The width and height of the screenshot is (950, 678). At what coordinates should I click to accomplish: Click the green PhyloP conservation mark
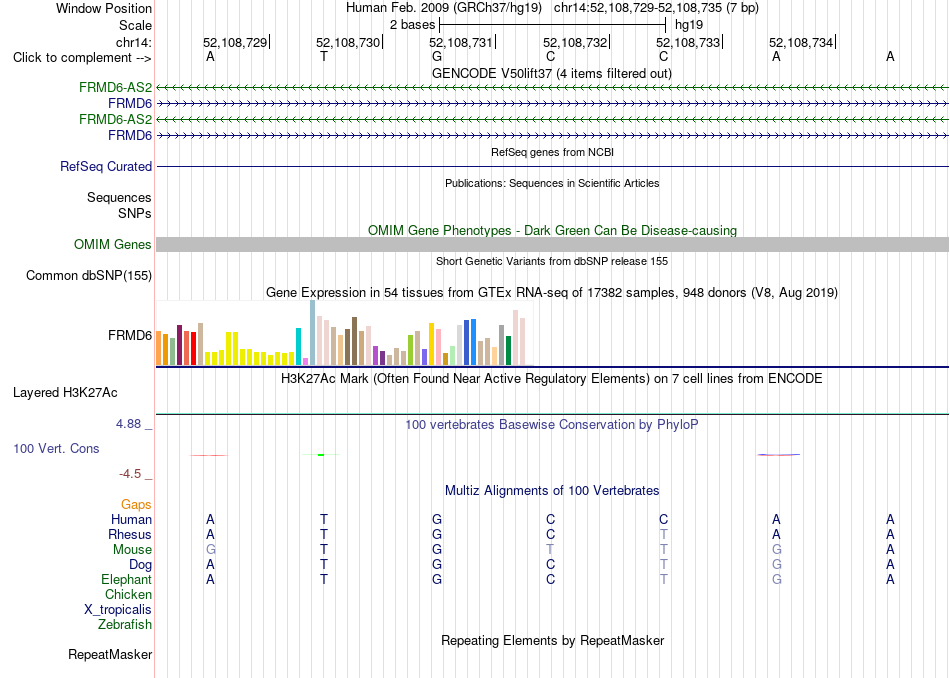321,454
